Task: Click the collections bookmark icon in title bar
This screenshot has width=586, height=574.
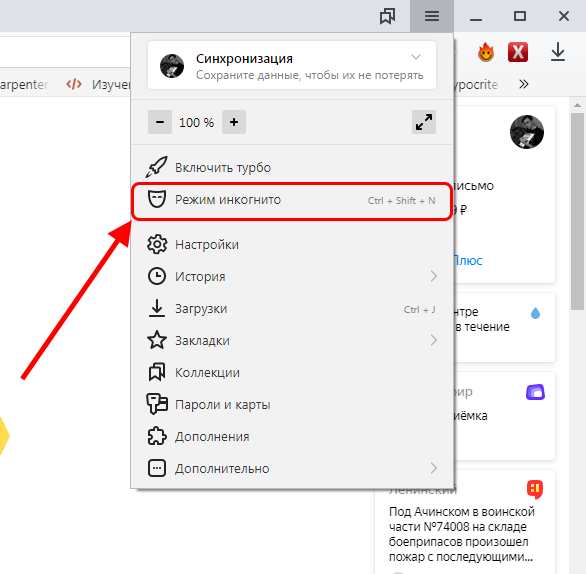Action: click(x=387, y=16)
